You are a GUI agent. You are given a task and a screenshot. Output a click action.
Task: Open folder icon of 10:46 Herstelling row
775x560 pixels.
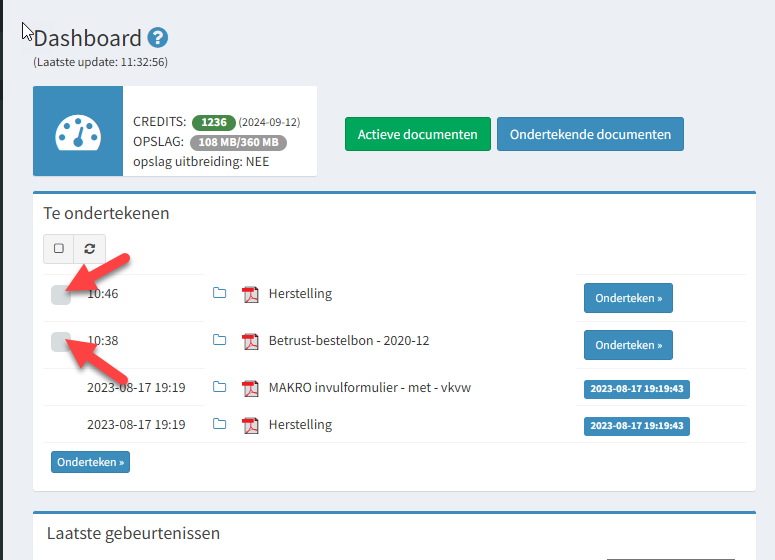[219, 293]
